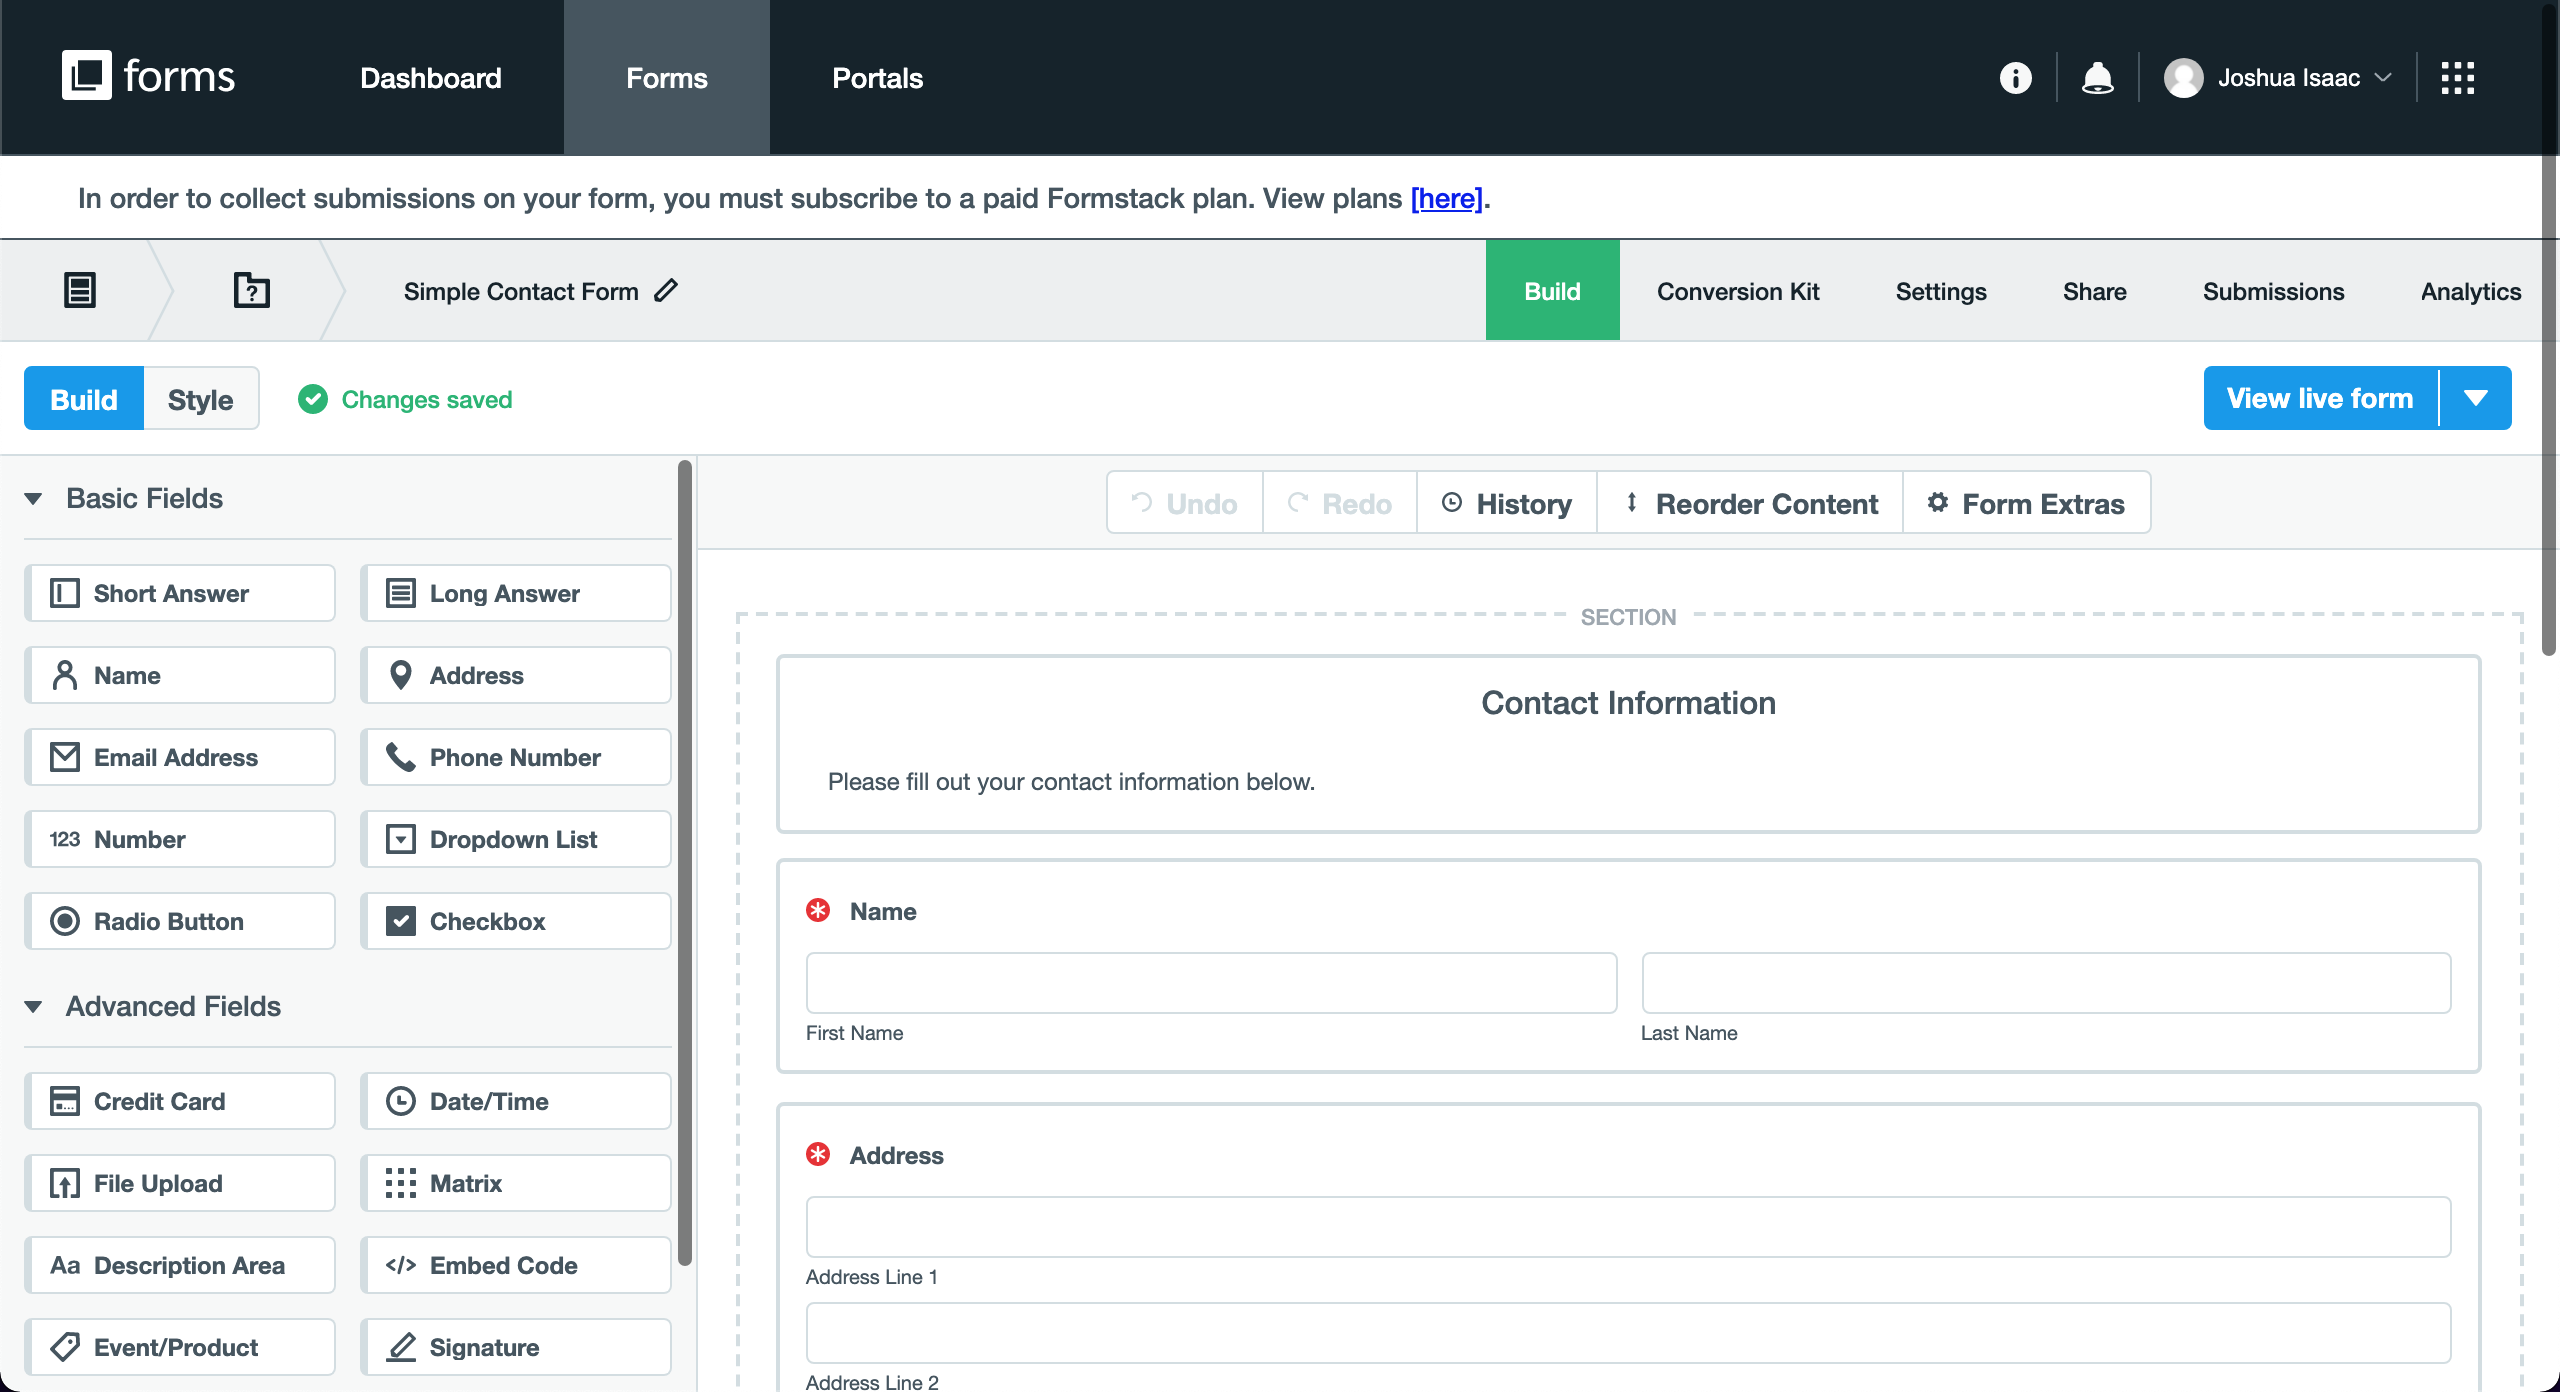Click the Style toggle button
Screen dimensions: 2560x1392
pos(199,398)
